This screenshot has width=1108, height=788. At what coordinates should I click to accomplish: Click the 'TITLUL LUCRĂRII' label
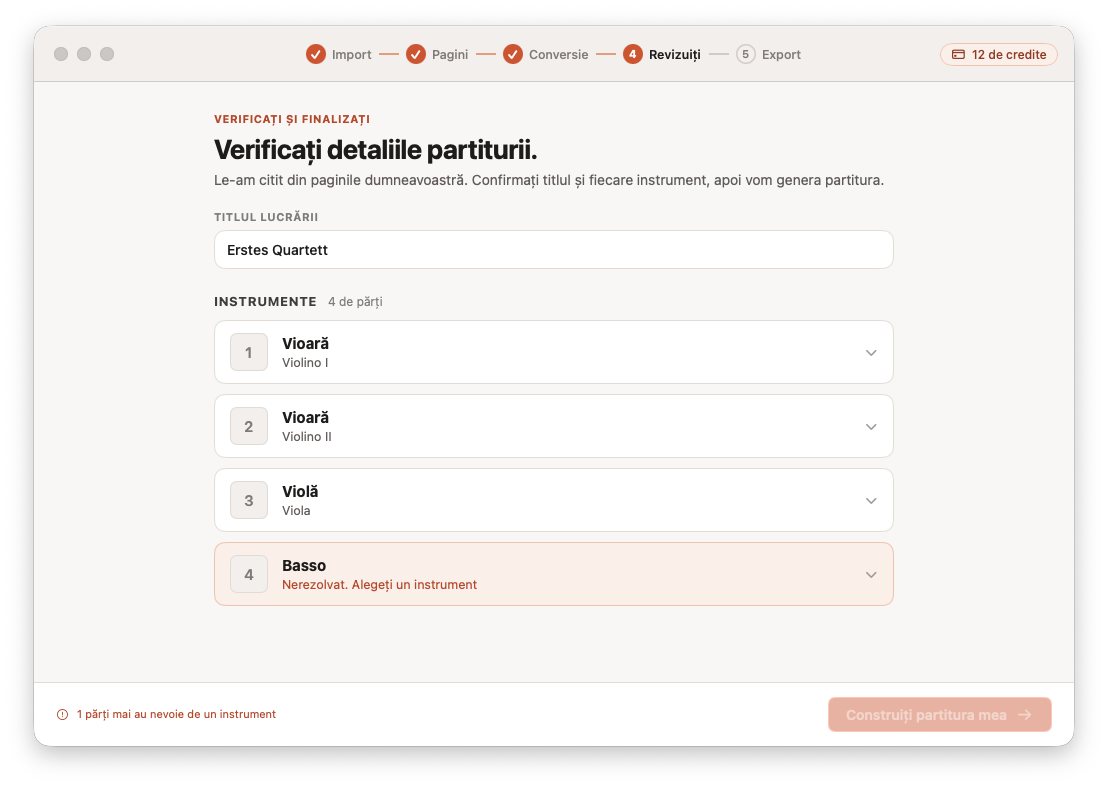click(x=266, y=217)
